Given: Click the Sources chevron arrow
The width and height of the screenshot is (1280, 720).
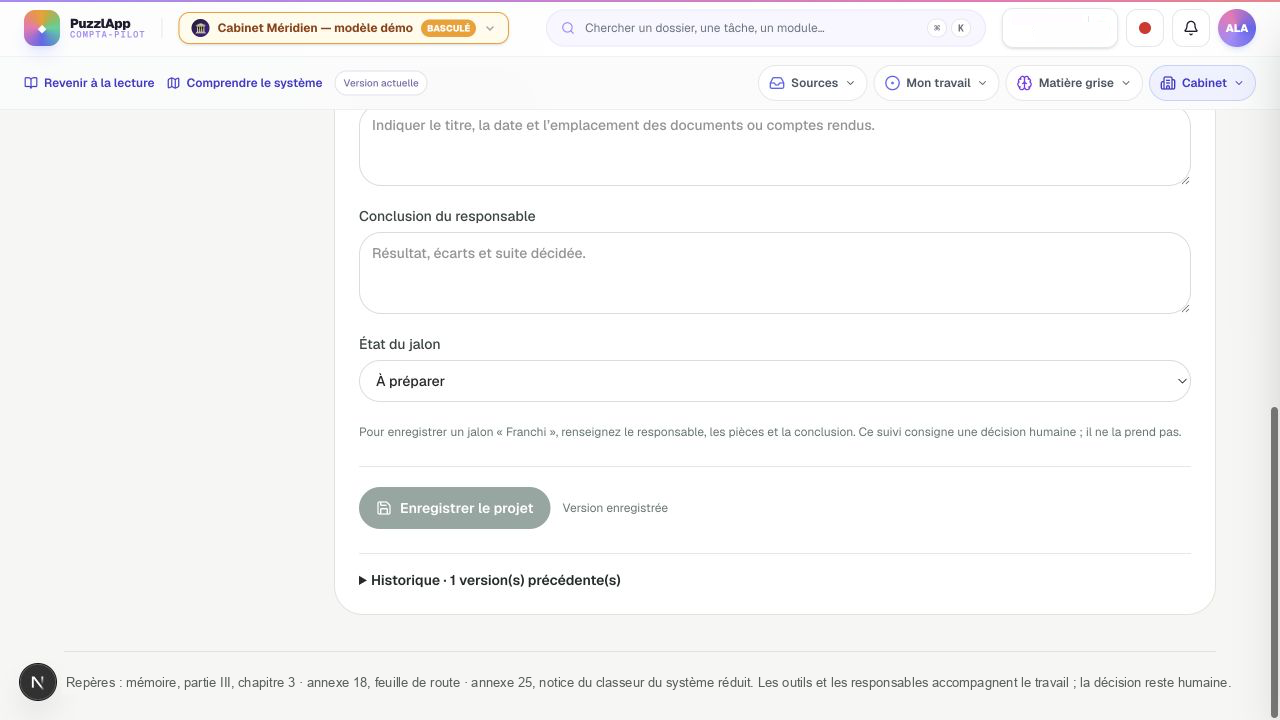Looking at the screenshot, I should [x=851, y=83].
